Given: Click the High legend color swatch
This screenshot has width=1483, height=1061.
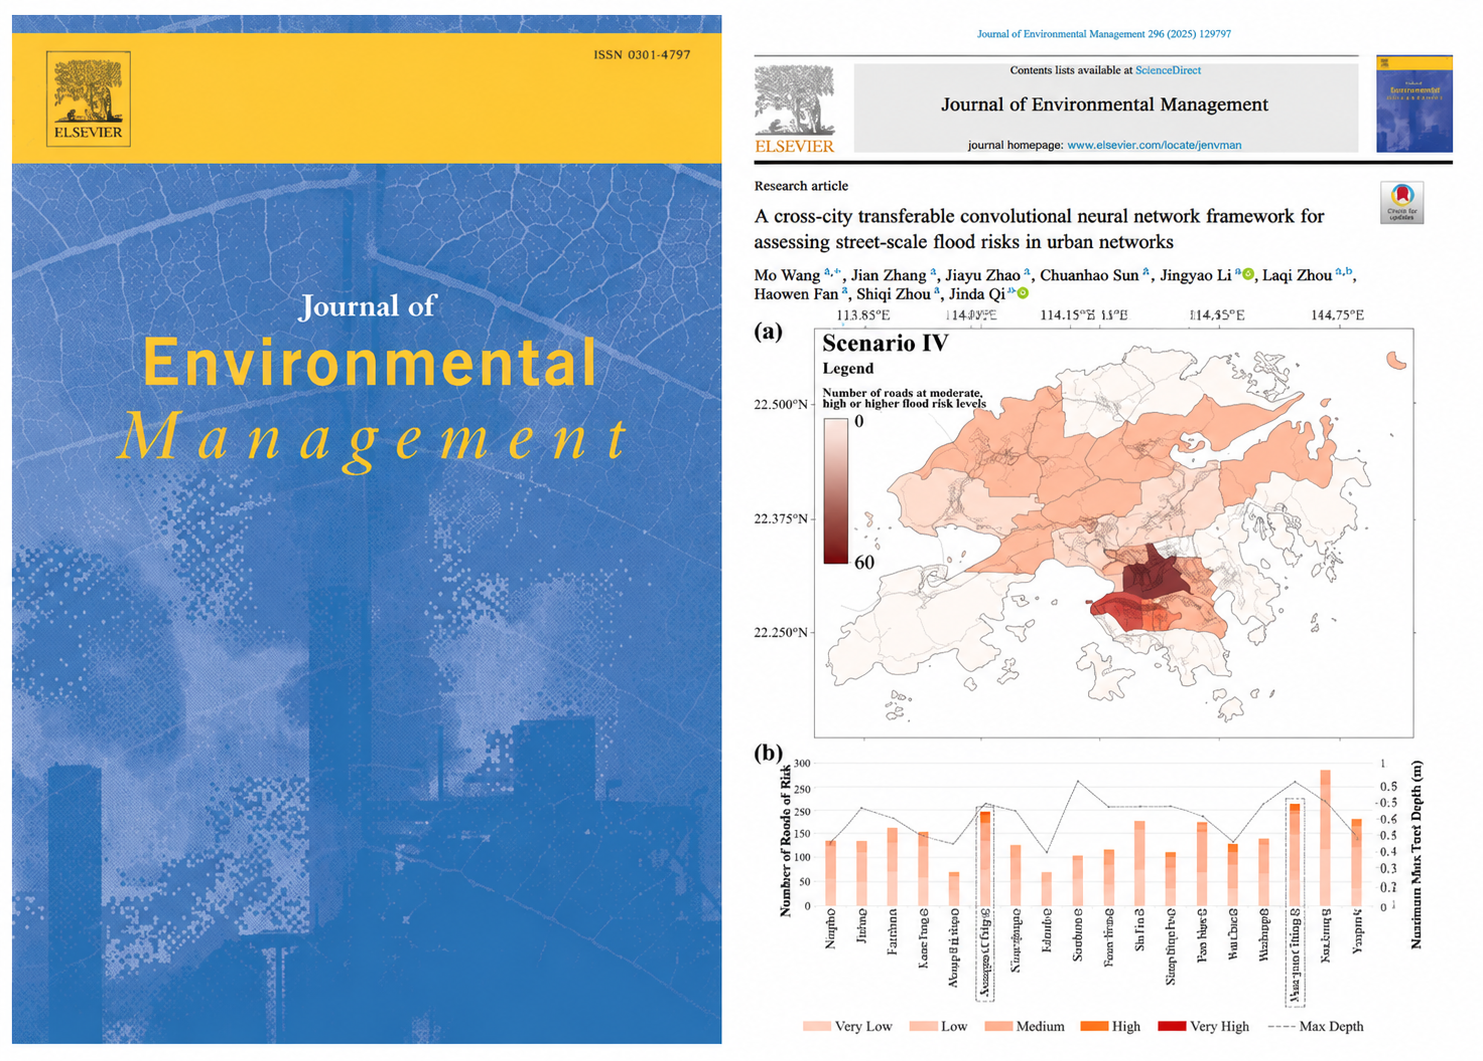Looking at the screenshot, I should (x=1094, y=1026).
